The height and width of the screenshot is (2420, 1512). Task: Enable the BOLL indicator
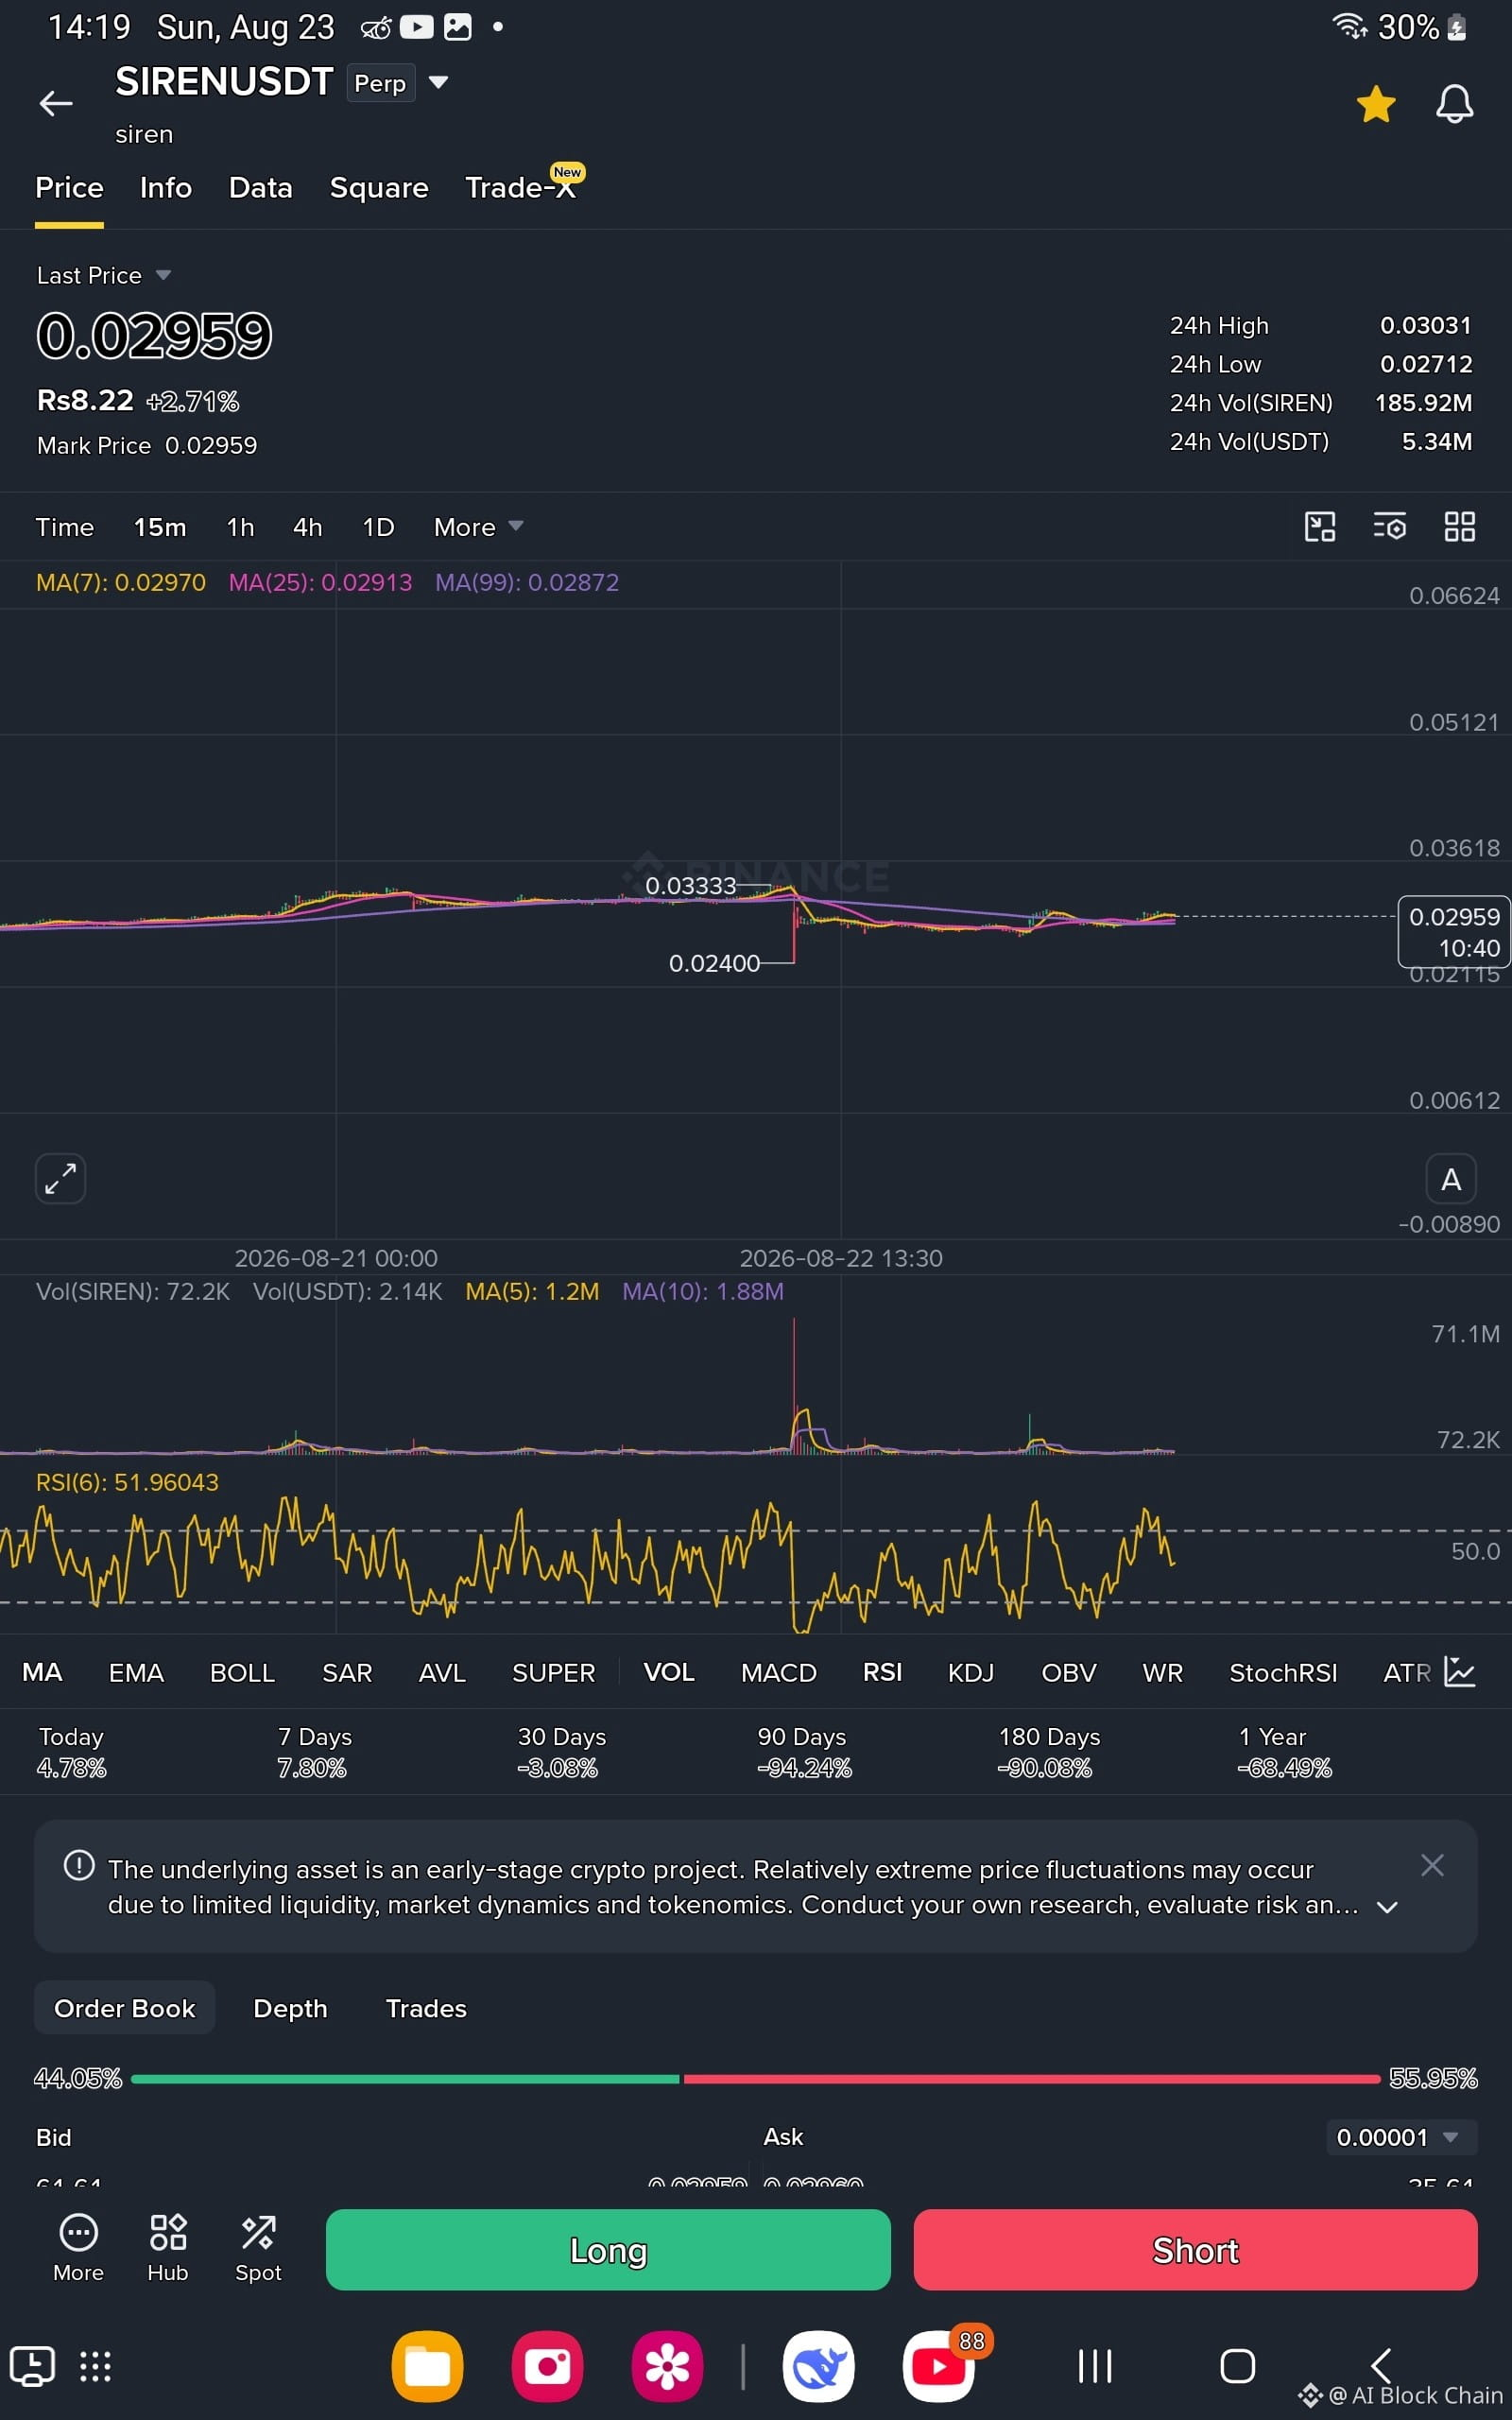(x=242, y=1673)
